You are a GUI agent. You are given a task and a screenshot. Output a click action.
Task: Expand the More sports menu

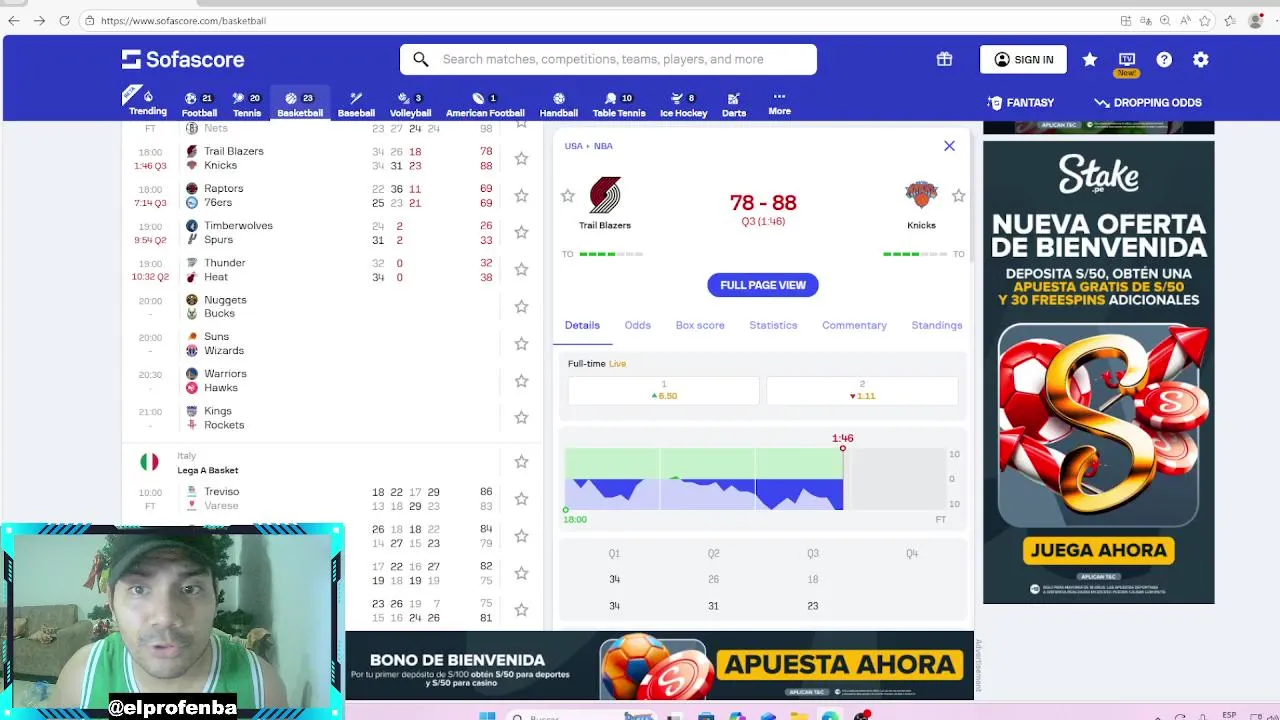coord(780,104)
